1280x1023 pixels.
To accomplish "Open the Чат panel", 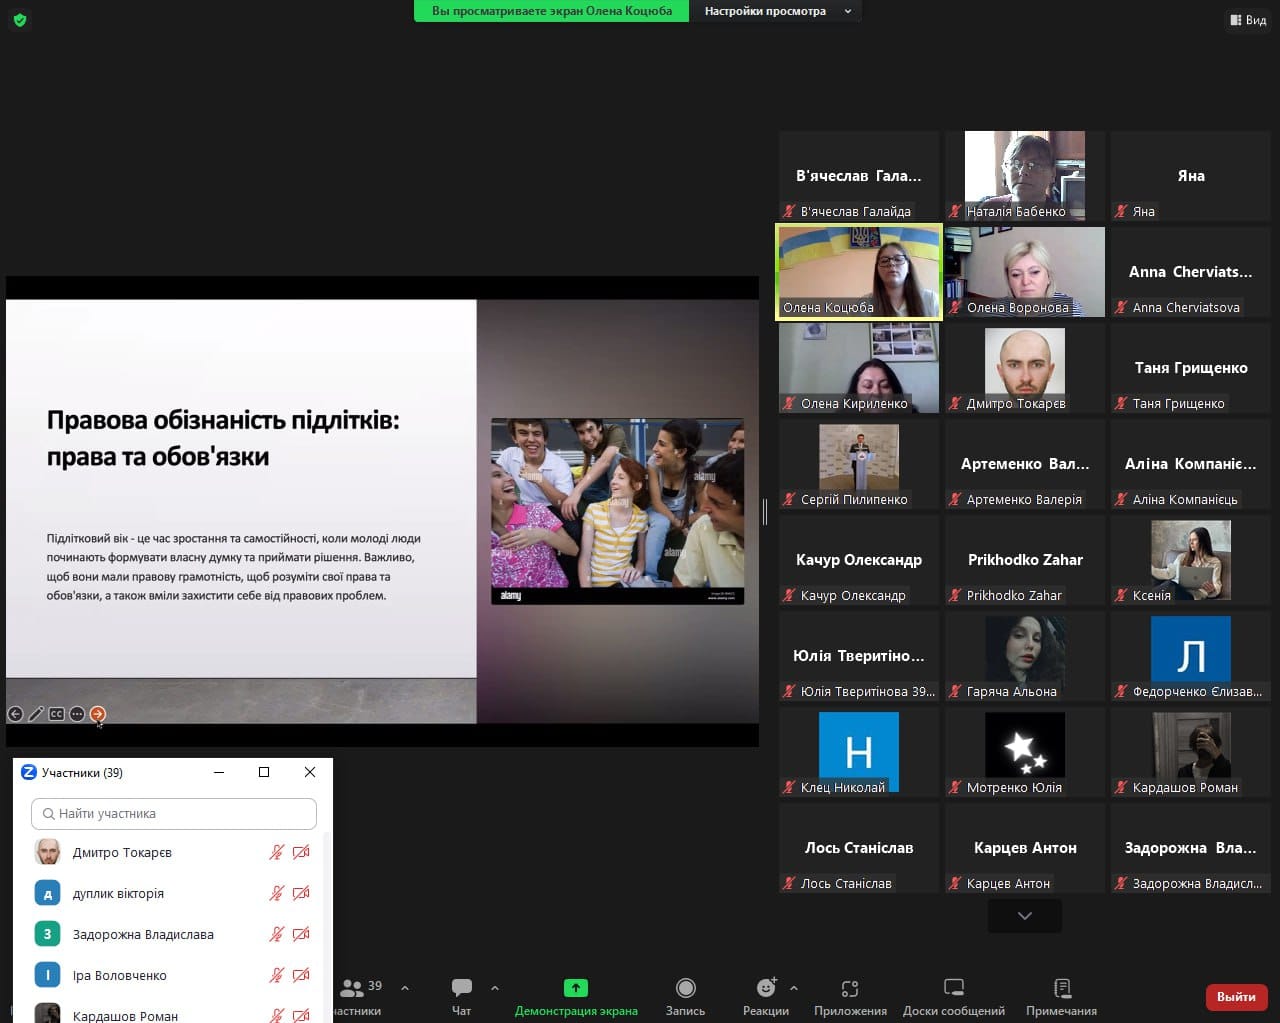I will pos(461,996).
